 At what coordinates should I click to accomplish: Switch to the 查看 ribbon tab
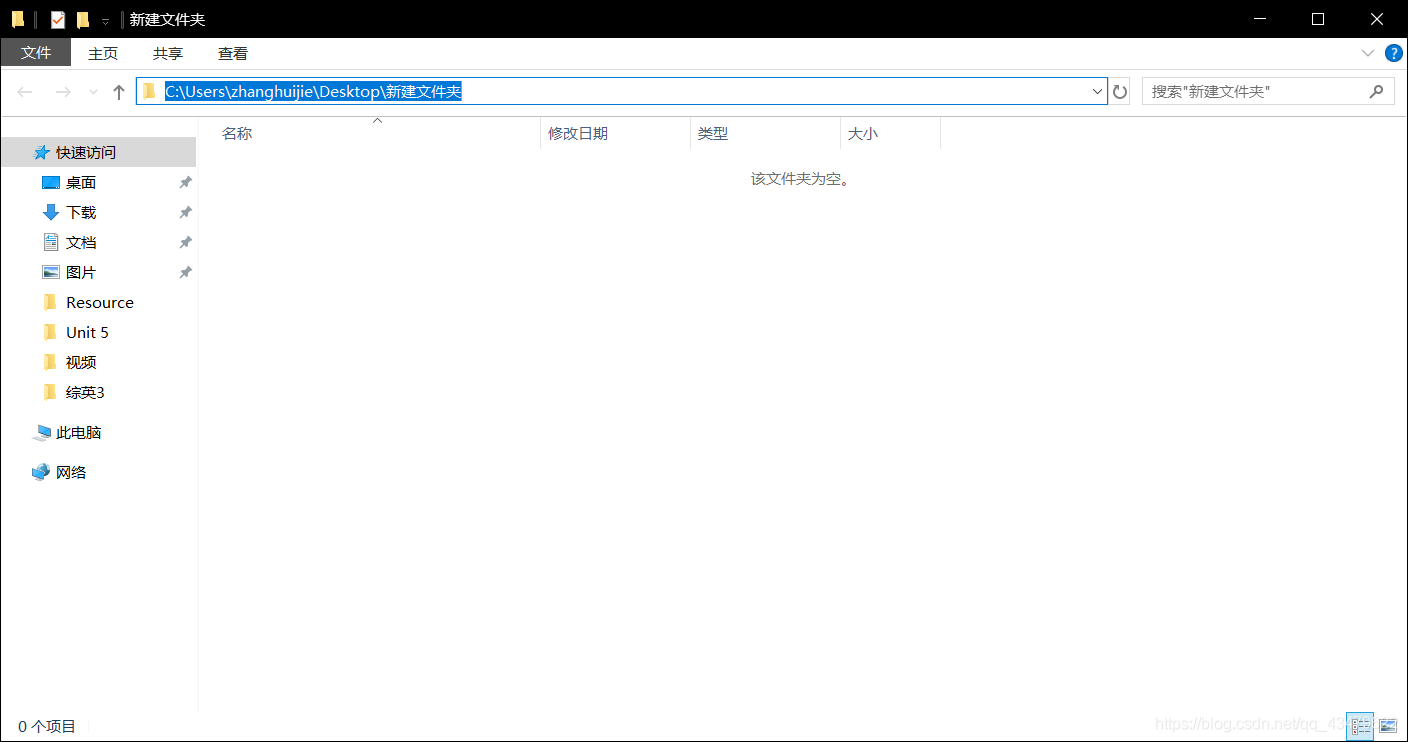click(233, 53)
